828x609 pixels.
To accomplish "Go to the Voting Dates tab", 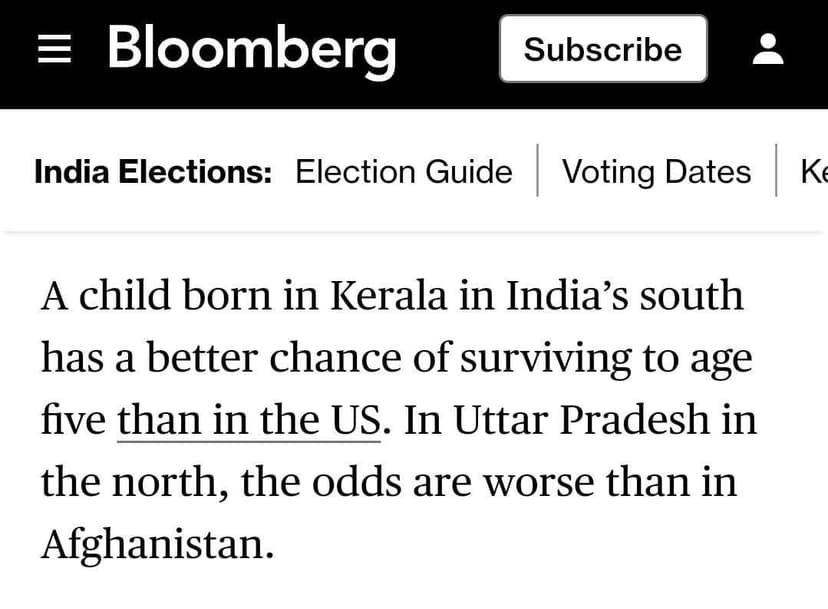I will click(x=656, y=172).
